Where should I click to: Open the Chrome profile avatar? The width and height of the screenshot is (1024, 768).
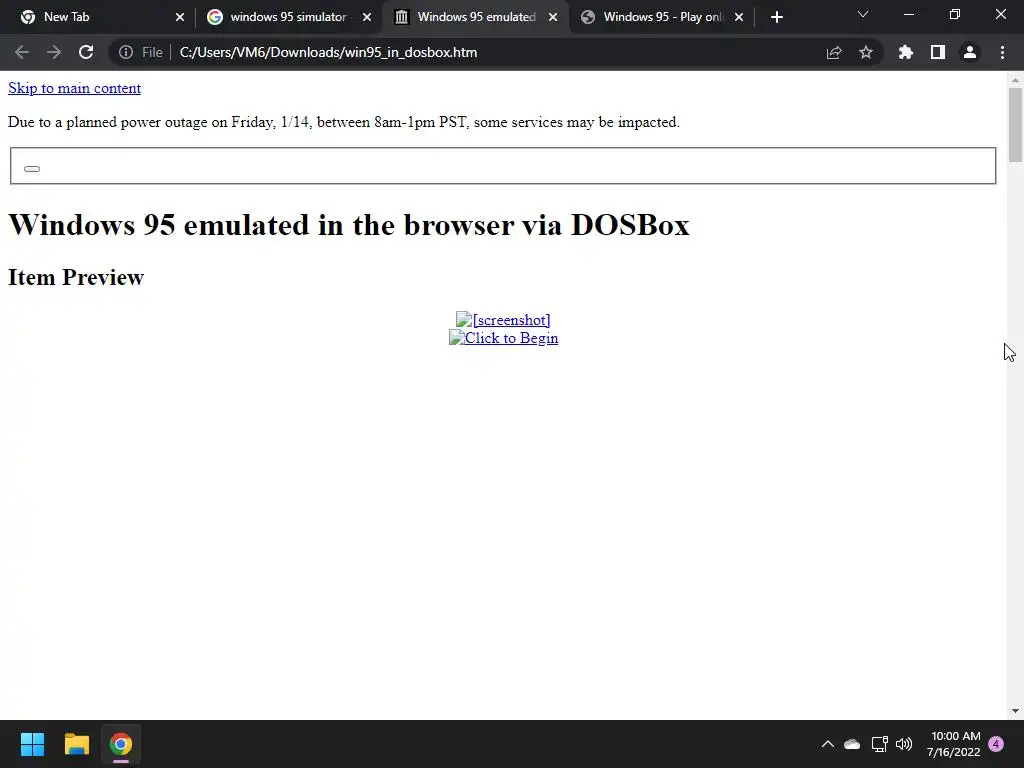pyautogui.click(x=970, y=52)
